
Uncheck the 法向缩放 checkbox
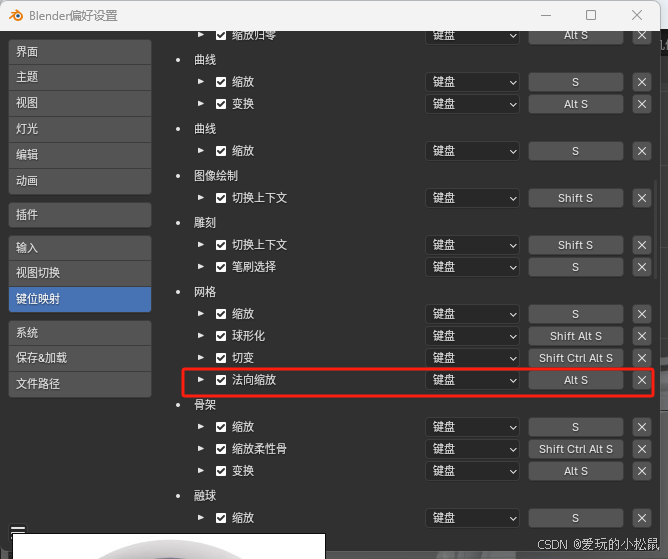[221, 380]
